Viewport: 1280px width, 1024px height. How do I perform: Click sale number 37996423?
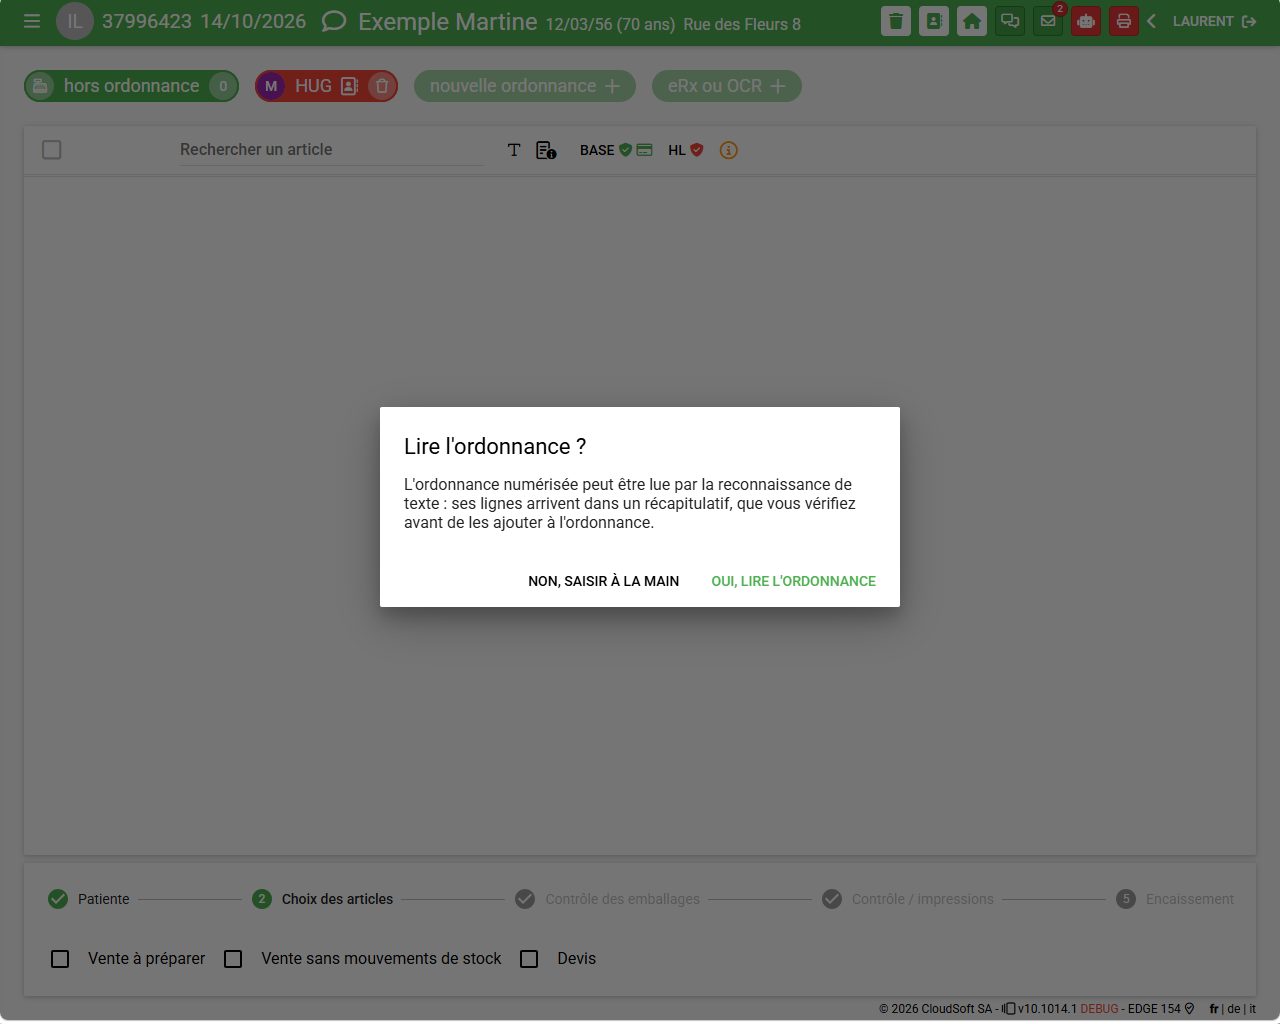tap(147, 21)
